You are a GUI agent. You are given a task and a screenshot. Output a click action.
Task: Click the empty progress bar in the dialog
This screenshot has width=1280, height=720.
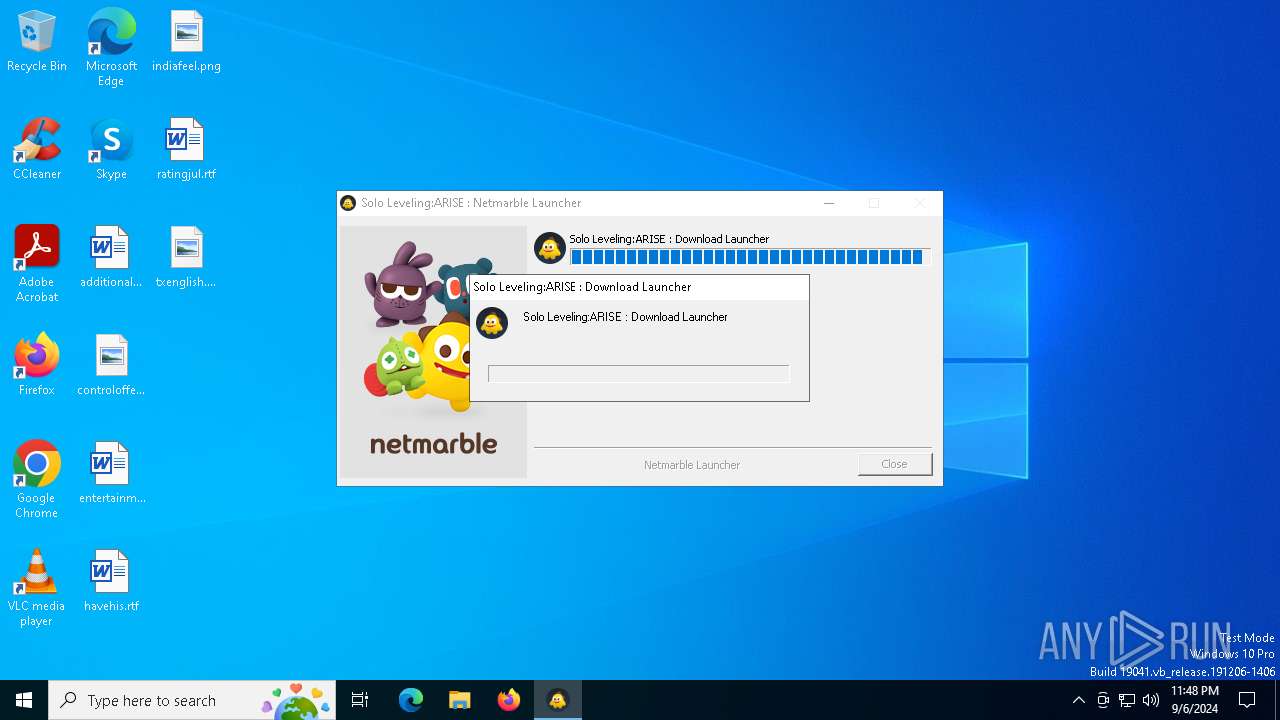639,374
